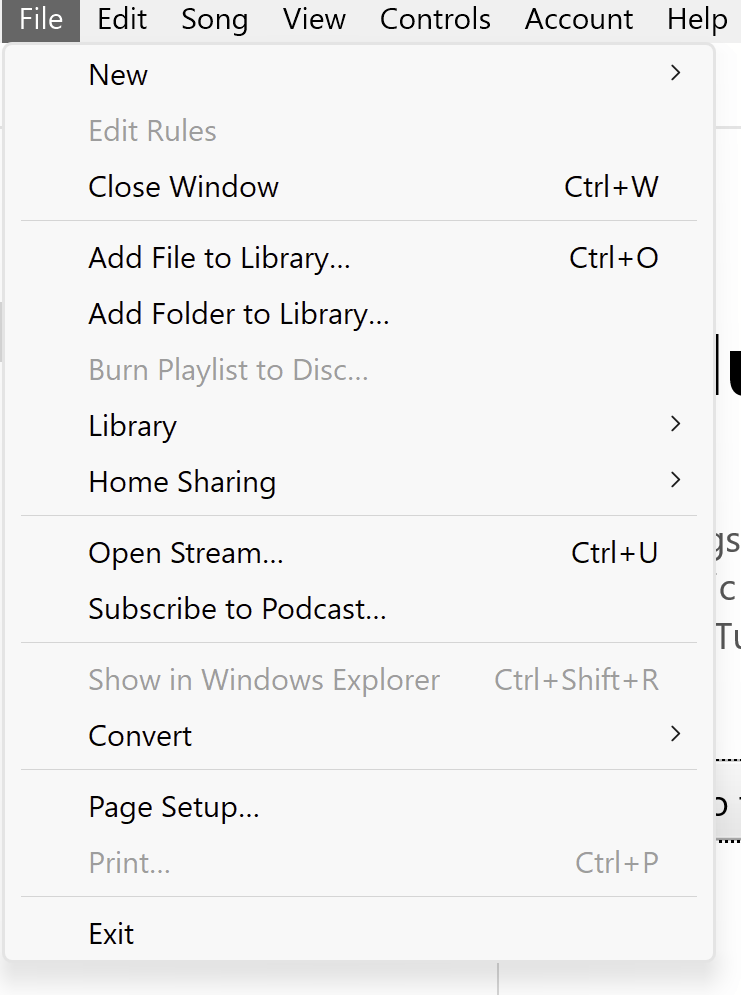Open the Help menu
This screenshot has height=995, width=741.
click(x=697, y=19)
